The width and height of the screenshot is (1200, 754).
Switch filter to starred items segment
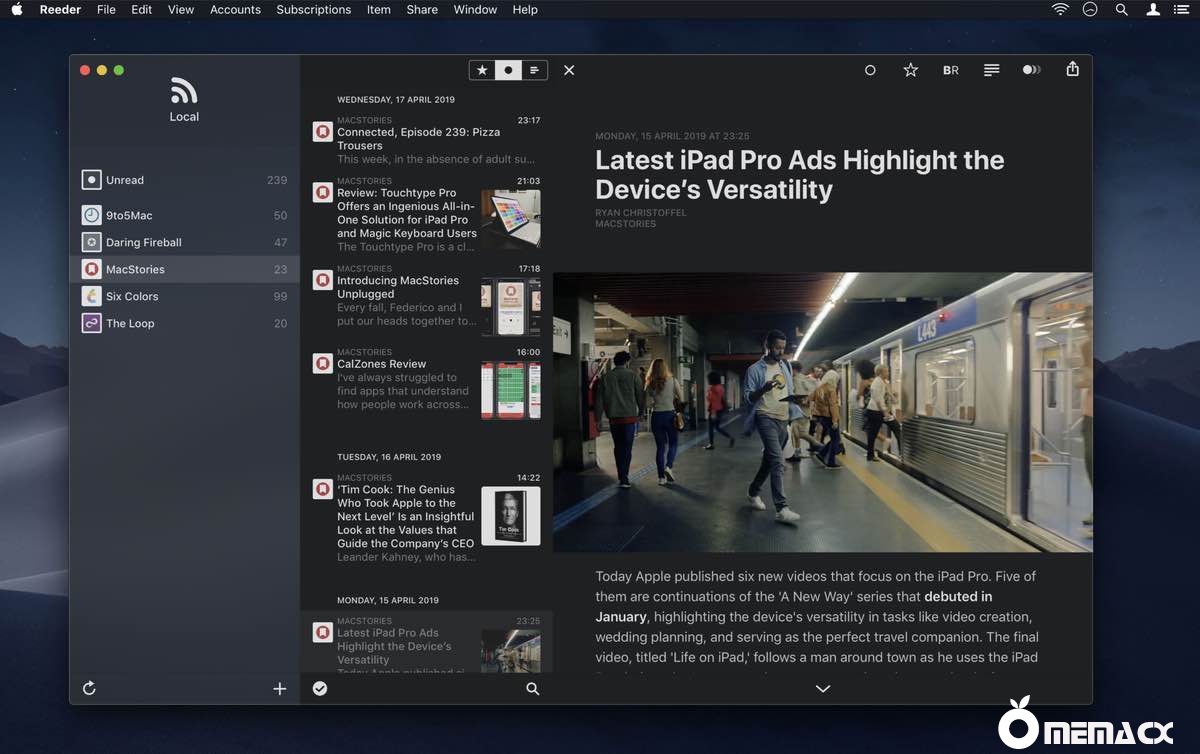coord(481,70)
